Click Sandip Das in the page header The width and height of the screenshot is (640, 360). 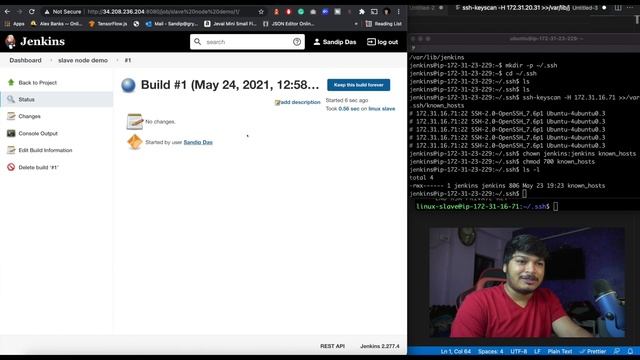335,42
